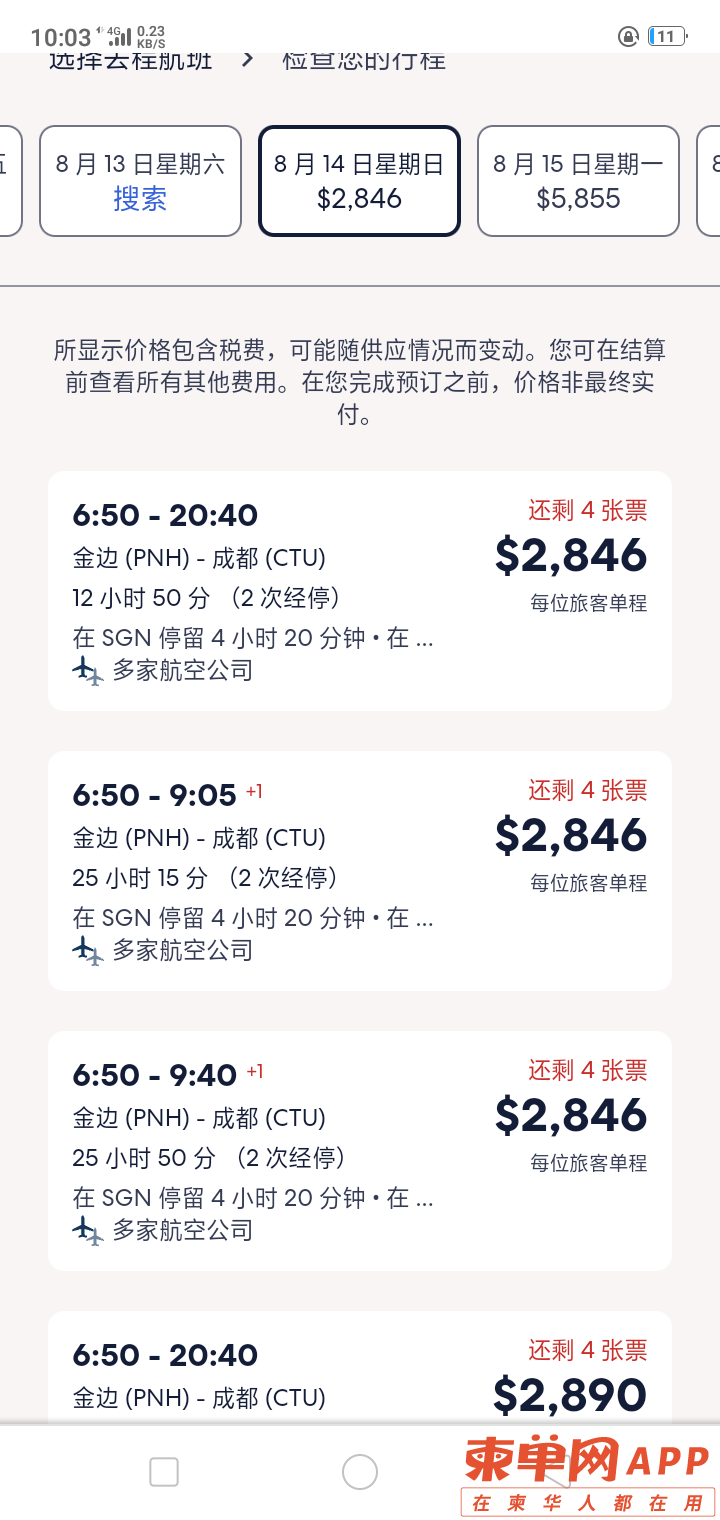
Task: Tap airline planes icon on first flight
Action: click(88, 671)
